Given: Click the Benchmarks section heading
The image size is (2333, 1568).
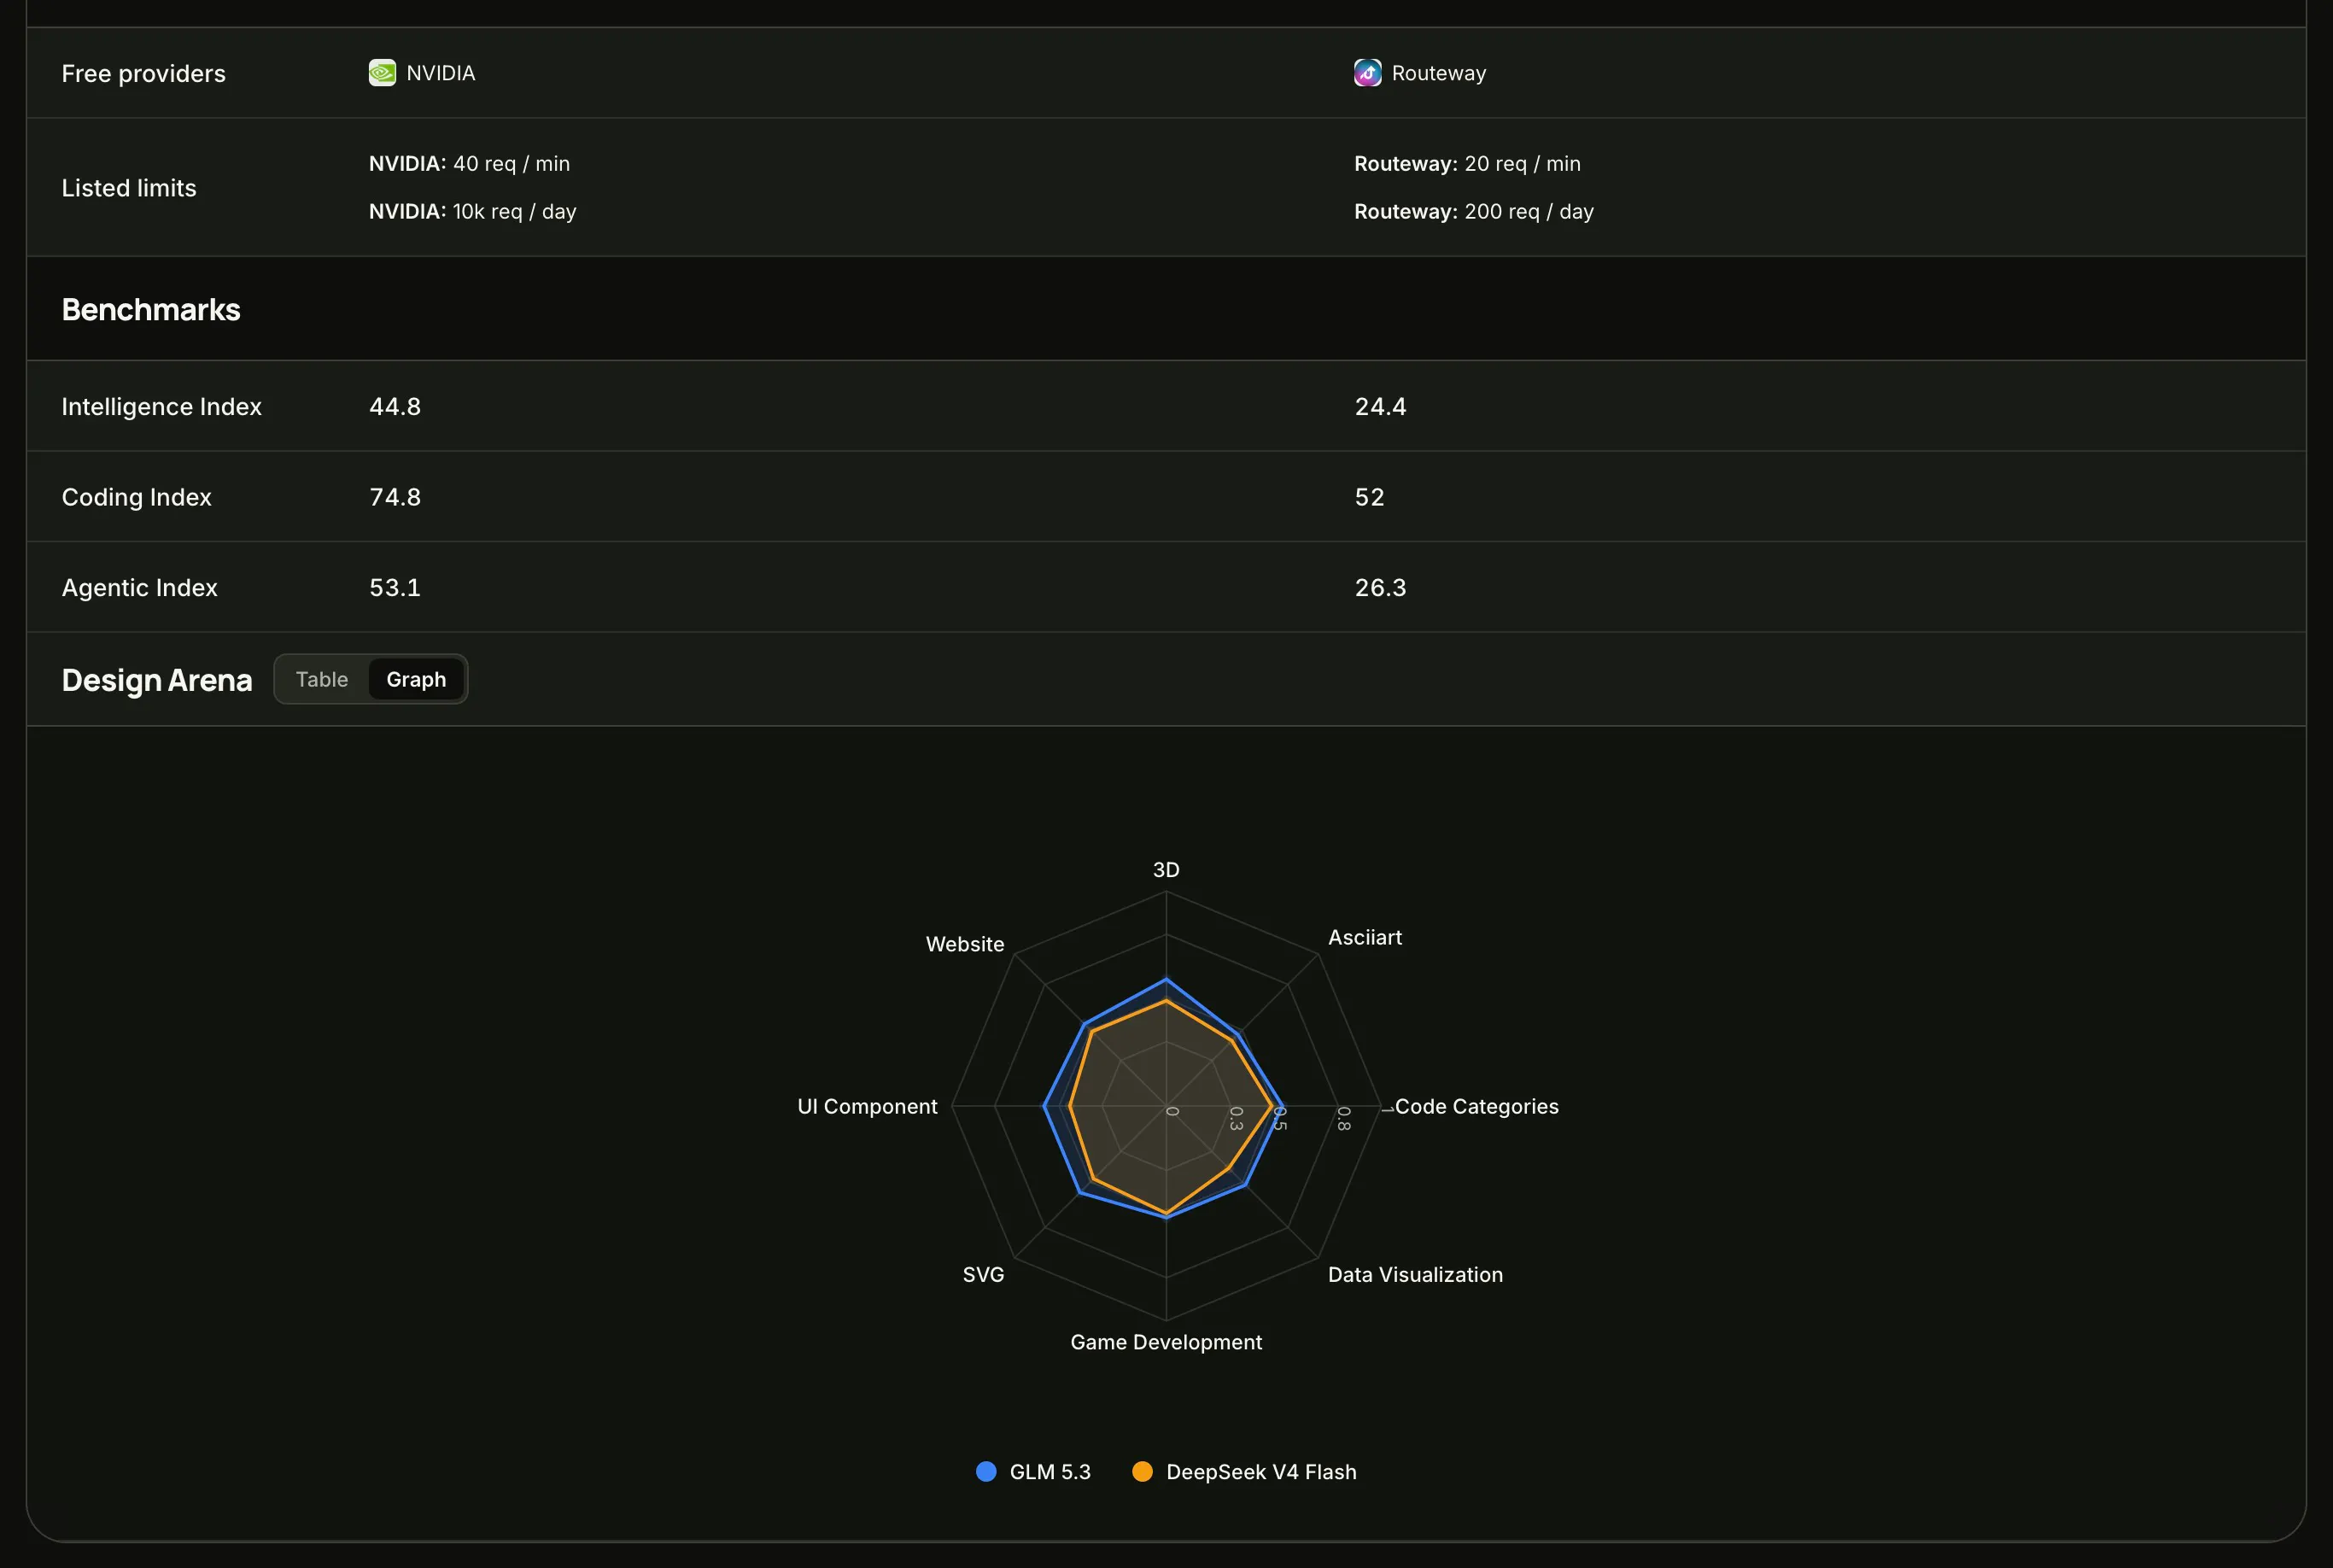Looking at the screenshot, I should (151, 310).
